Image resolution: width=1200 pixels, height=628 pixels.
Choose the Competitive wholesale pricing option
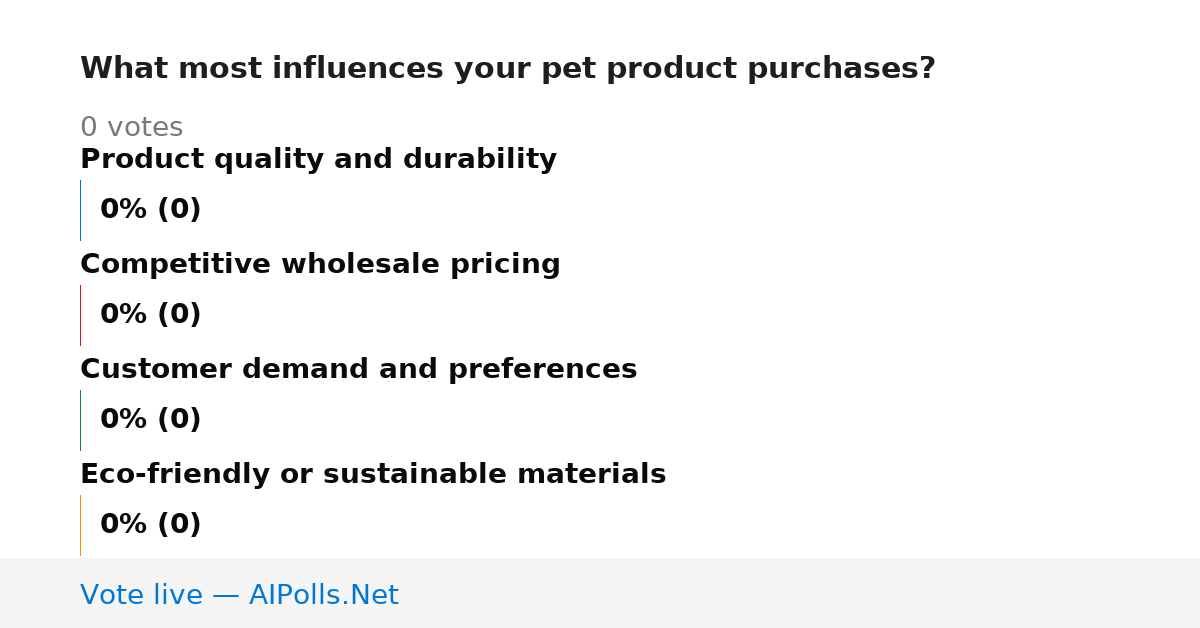[x=320, y=265]
